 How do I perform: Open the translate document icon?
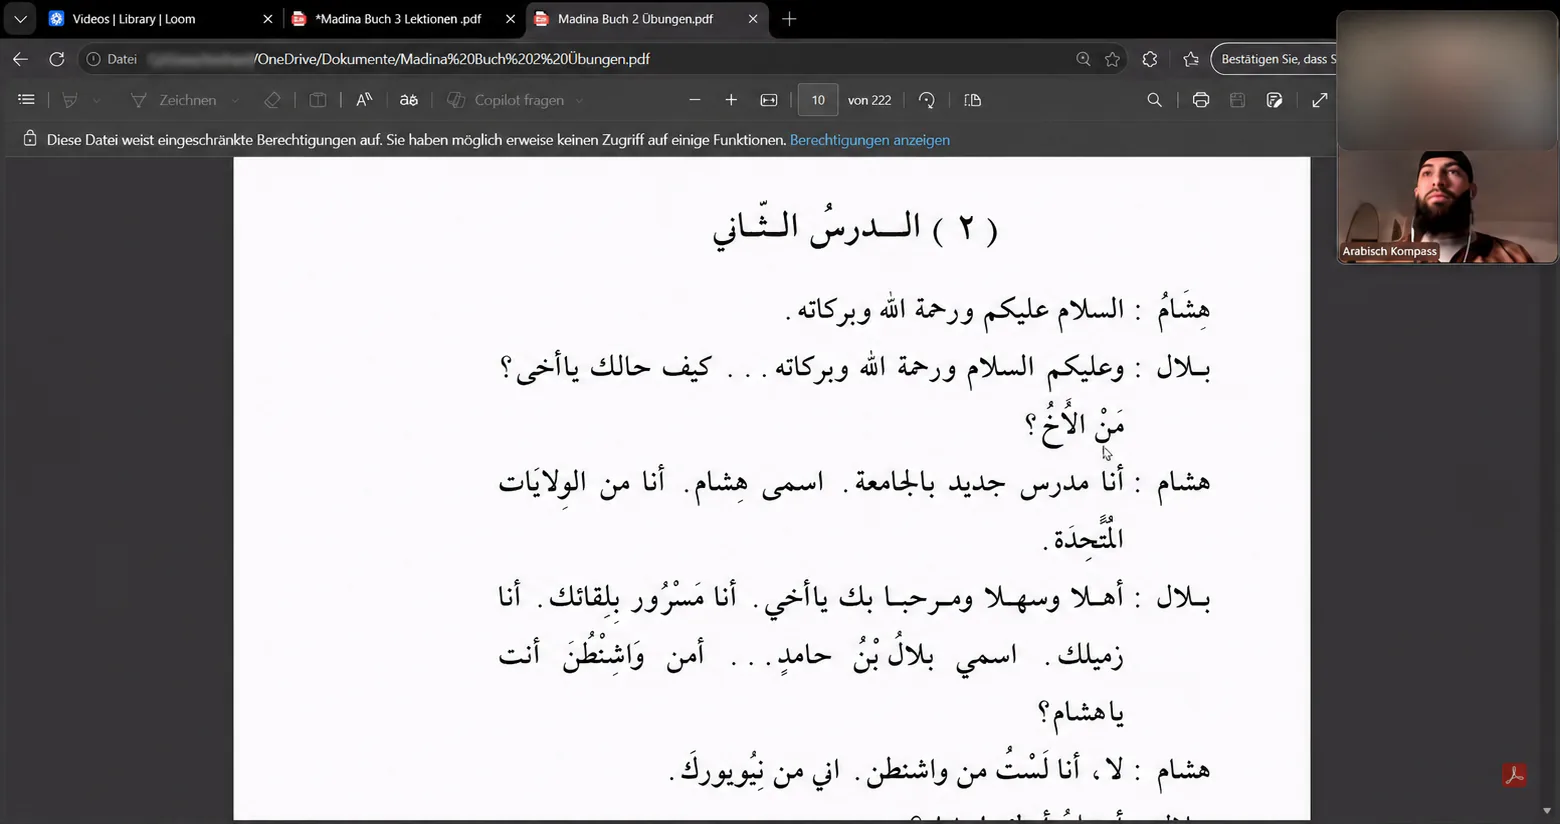[409, 100]
